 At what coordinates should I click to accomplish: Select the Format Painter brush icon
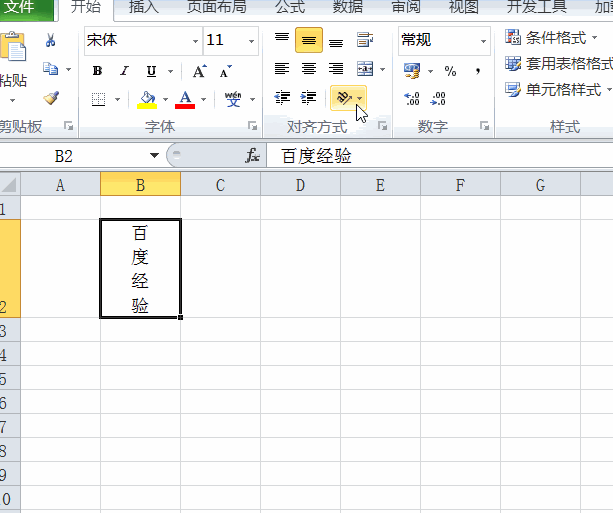[x=51, y=98]
